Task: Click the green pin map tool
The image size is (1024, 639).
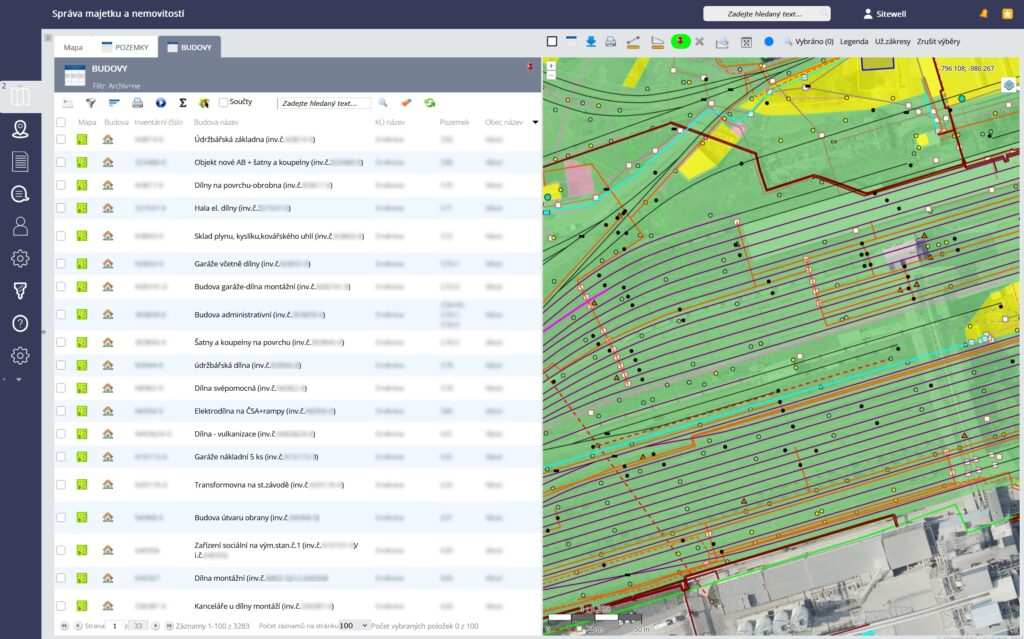Action: pos(680,41)
